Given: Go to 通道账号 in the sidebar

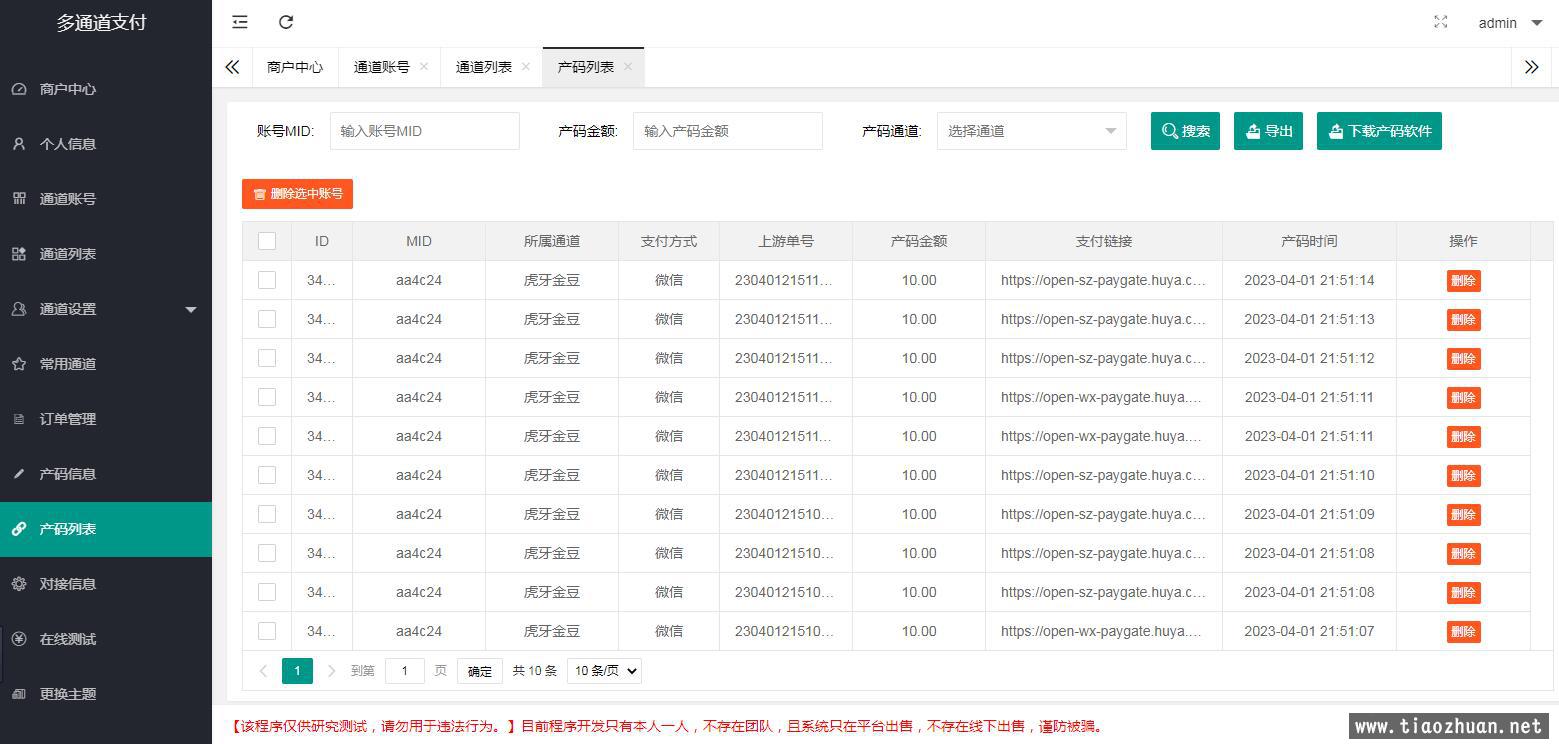Looking at the screenshot, I should 106,199.
